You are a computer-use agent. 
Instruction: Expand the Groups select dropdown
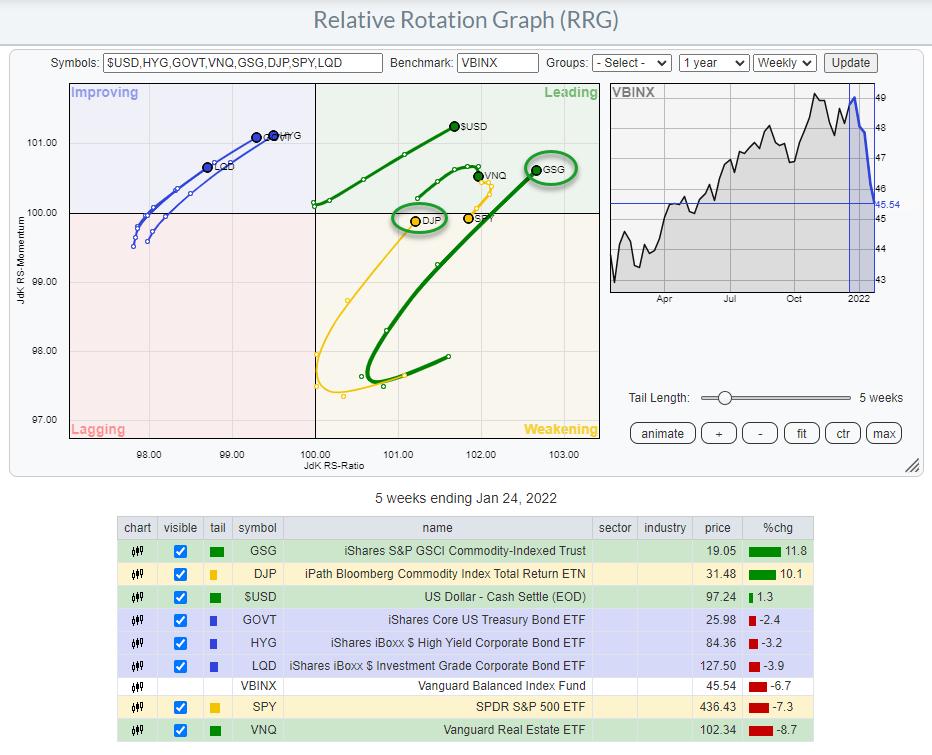coord(631,63)
